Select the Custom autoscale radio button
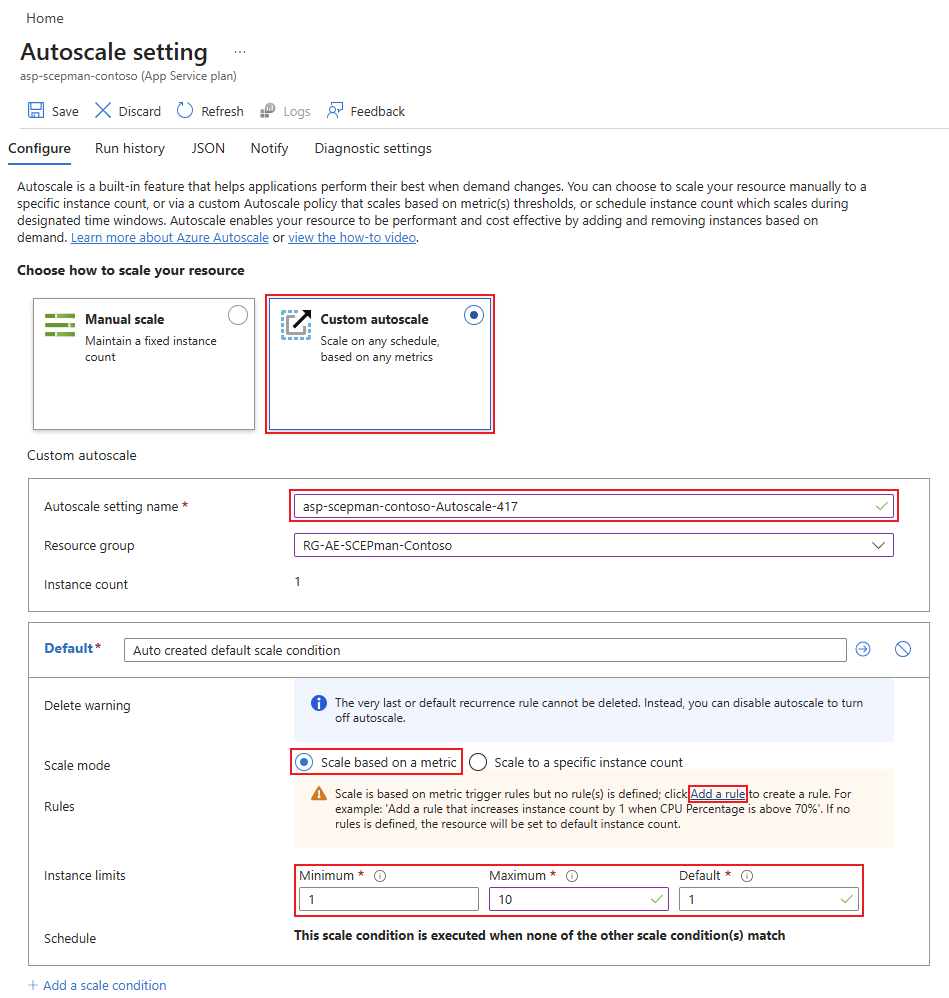Viewport: 949px width, 998px height. click(x=474, y=315)
